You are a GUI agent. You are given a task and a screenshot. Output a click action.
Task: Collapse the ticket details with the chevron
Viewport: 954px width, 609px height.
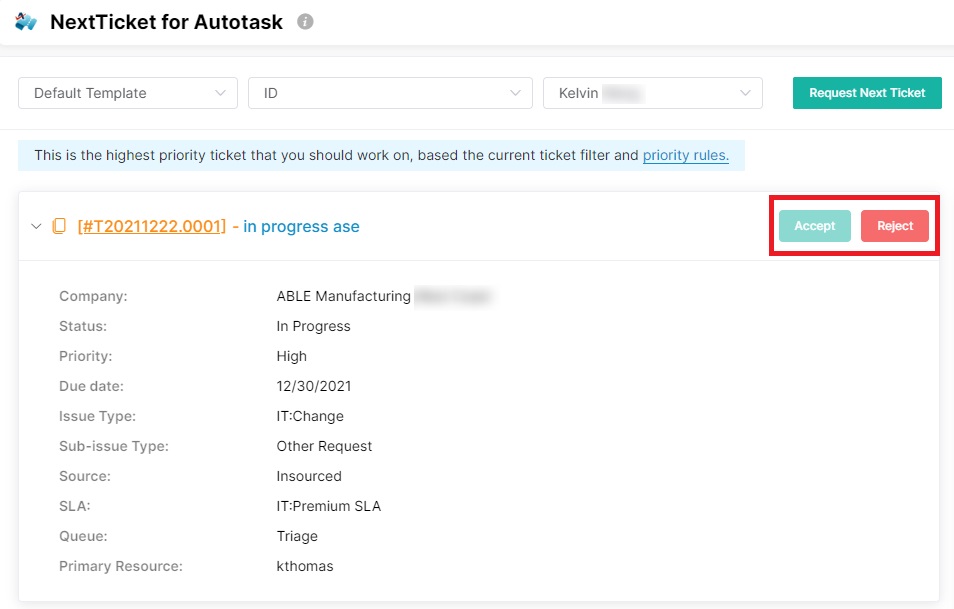37,226
